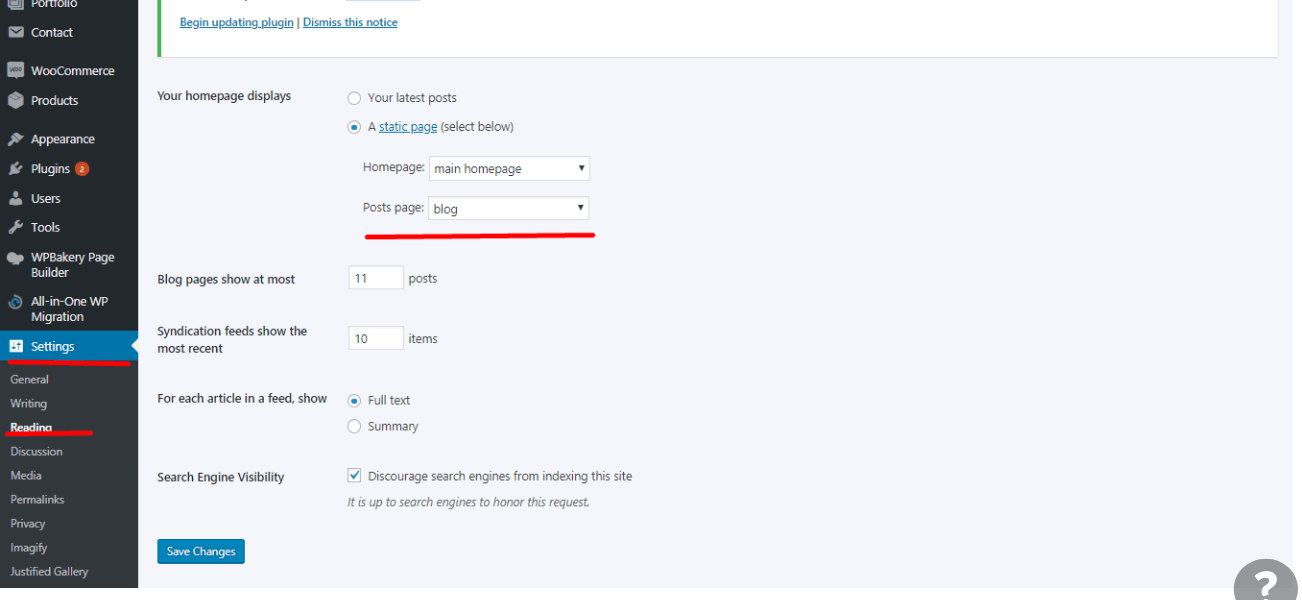
Task: Click the Contact envelope icon in sidebar
Action: [x=16, y=32]
